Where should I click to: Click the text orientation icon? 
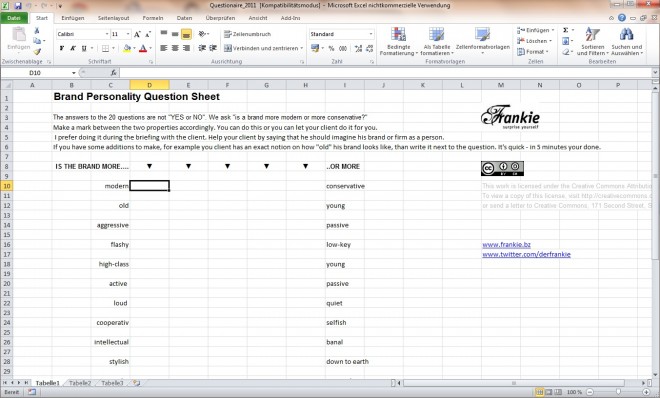pos(202,34)
